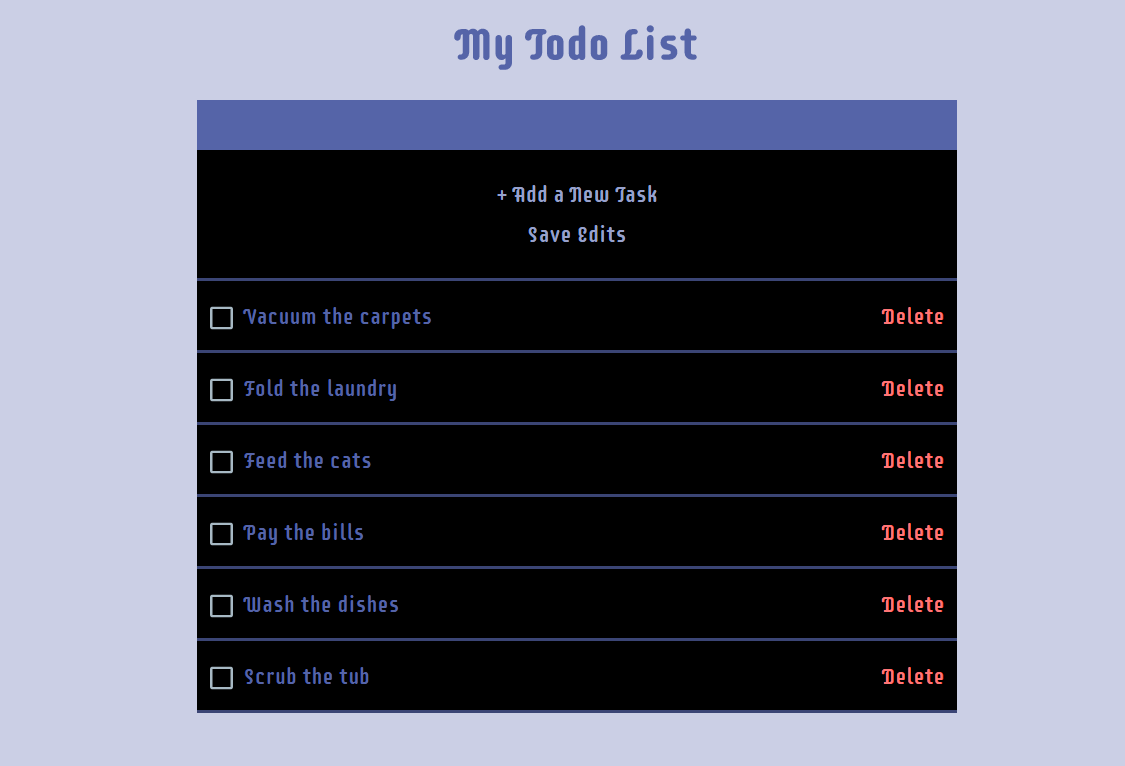Click the My Todo List heading
The height and width of the screenshot is (766, 1125).
pos(576,45)
